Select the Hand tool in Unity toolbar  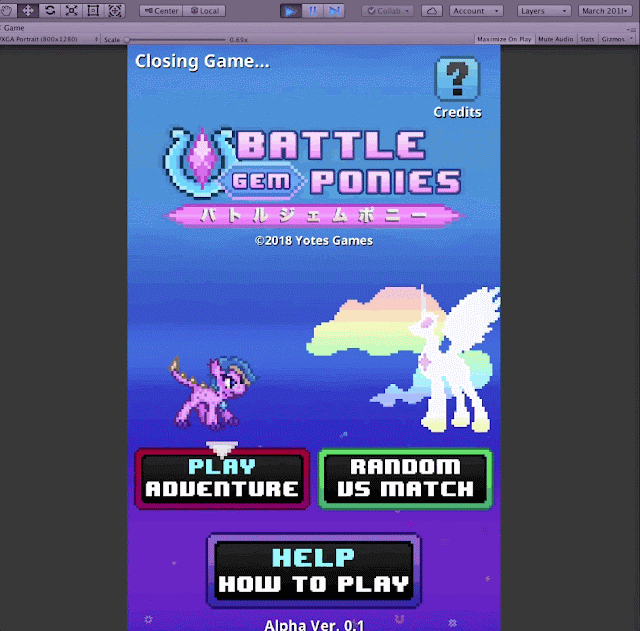click(x=7, y=11)
